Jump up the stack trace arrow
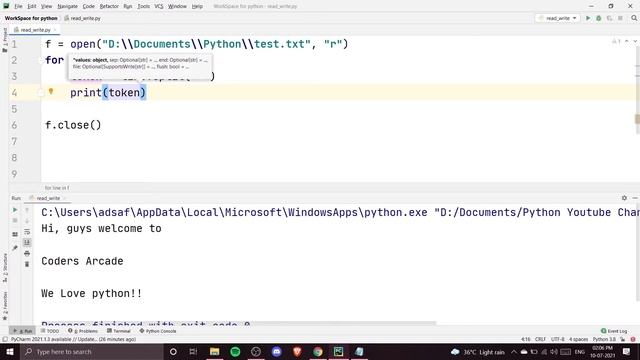Viewport: 640px width, 360px height. point(27,210)
